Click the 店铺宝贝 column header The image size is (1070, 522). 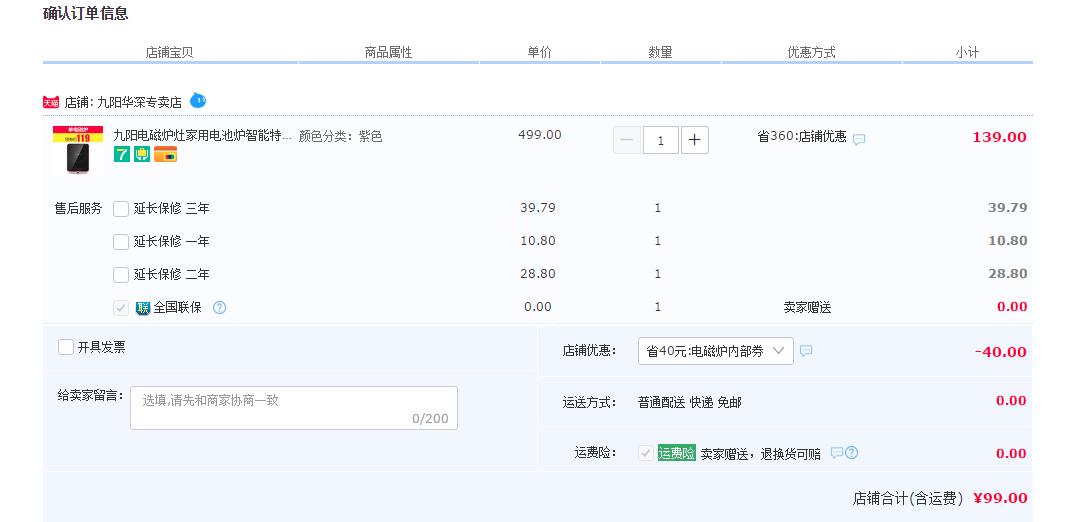click(169, 53)
